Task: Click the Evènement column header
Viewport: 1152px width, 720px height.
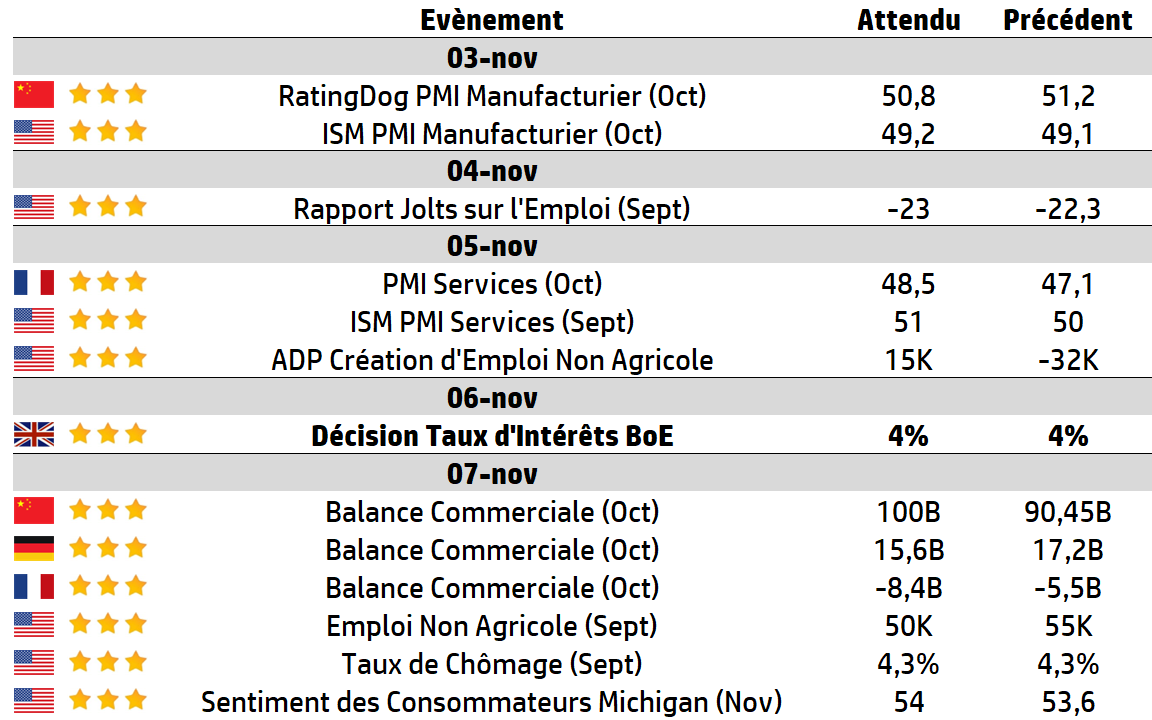Action: point(492,20)
